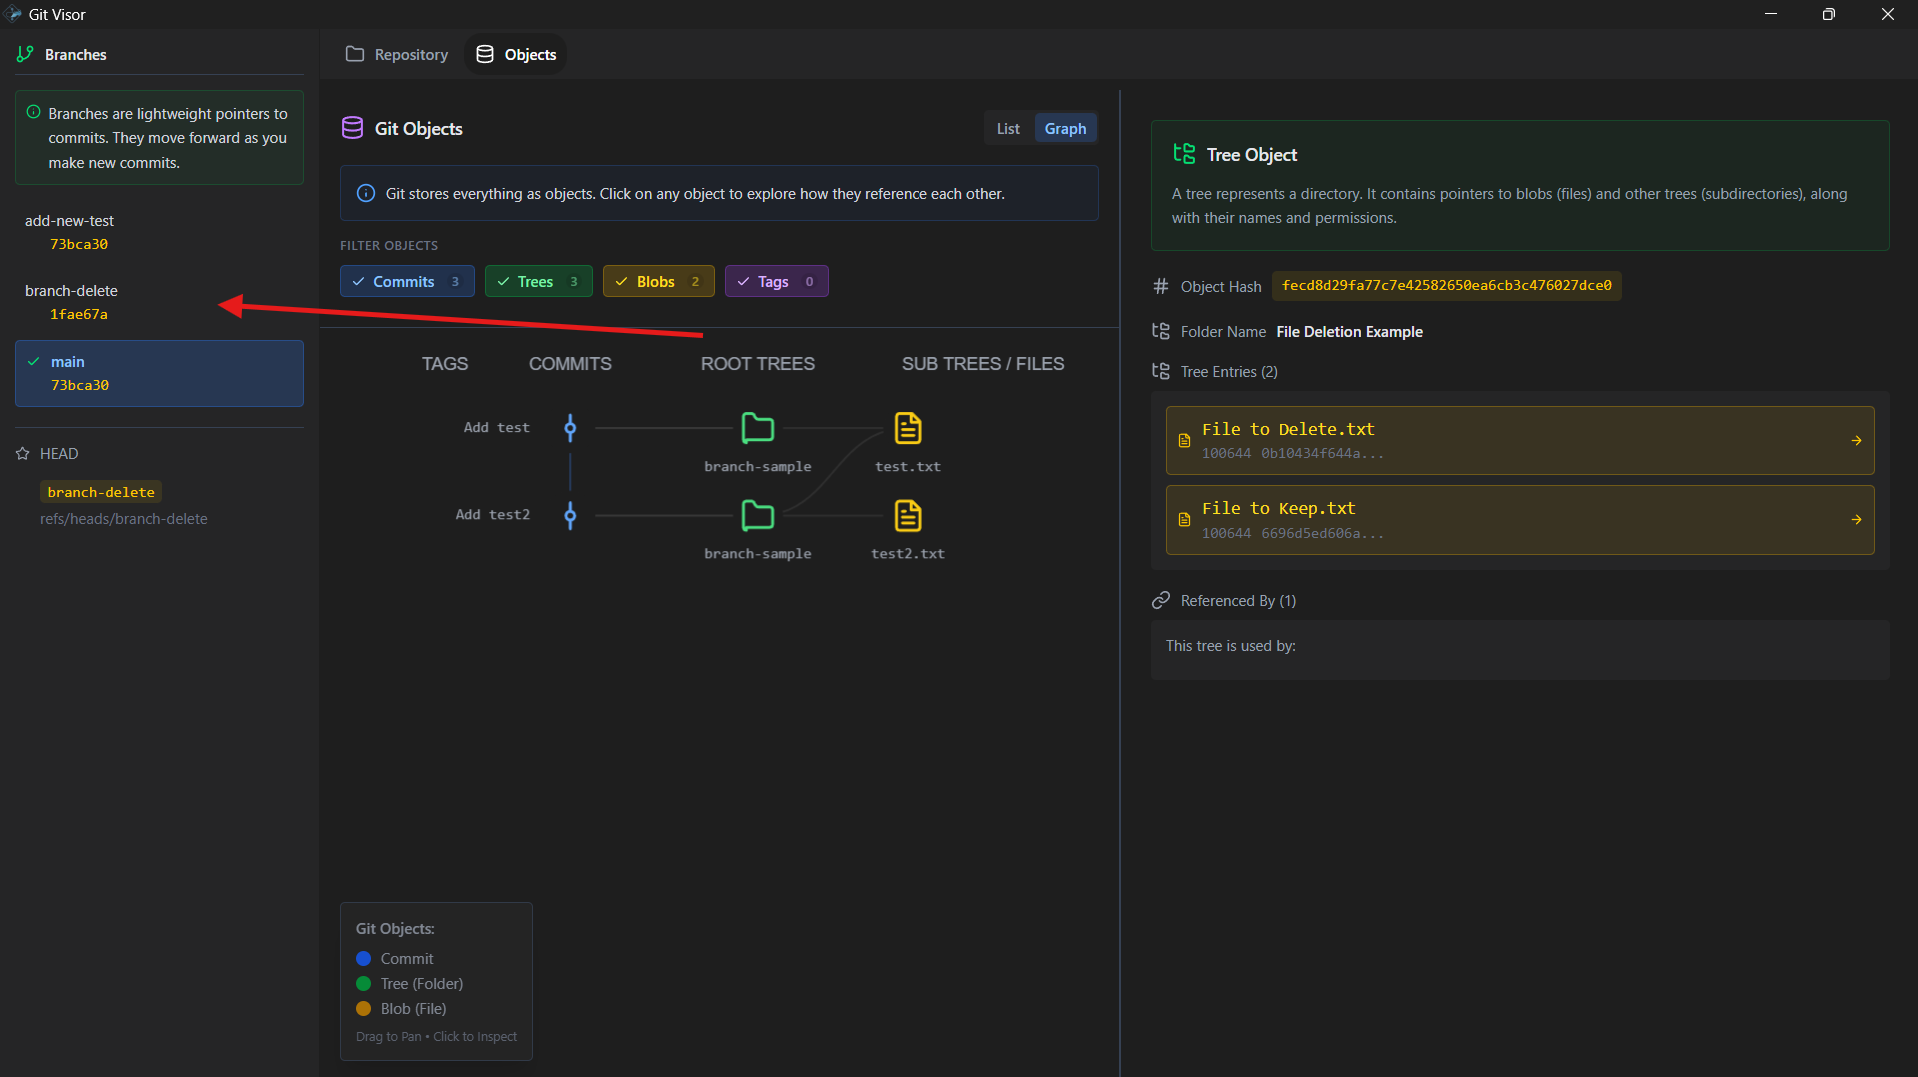Click the Object Hash hash icon
The width and height of the screenshot is (1918, 1077).
coord(1161,286)
